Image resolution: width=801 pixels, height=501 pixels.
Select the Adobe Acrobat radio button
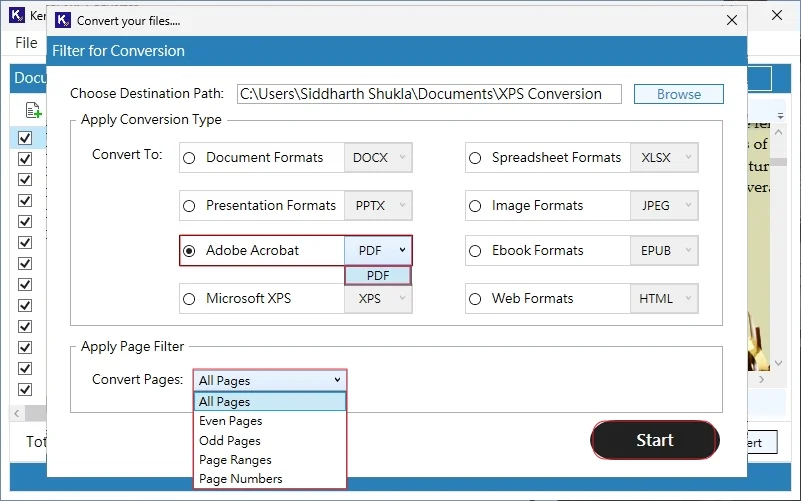[189, 251]
